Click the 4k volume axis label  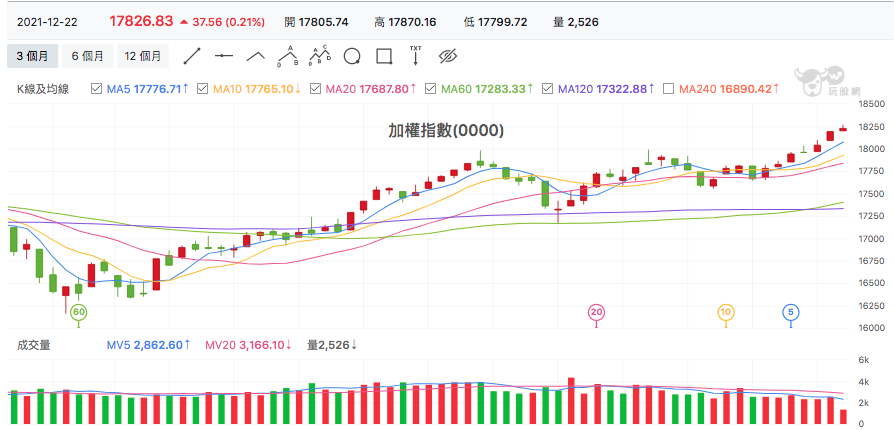click(863, 382)
